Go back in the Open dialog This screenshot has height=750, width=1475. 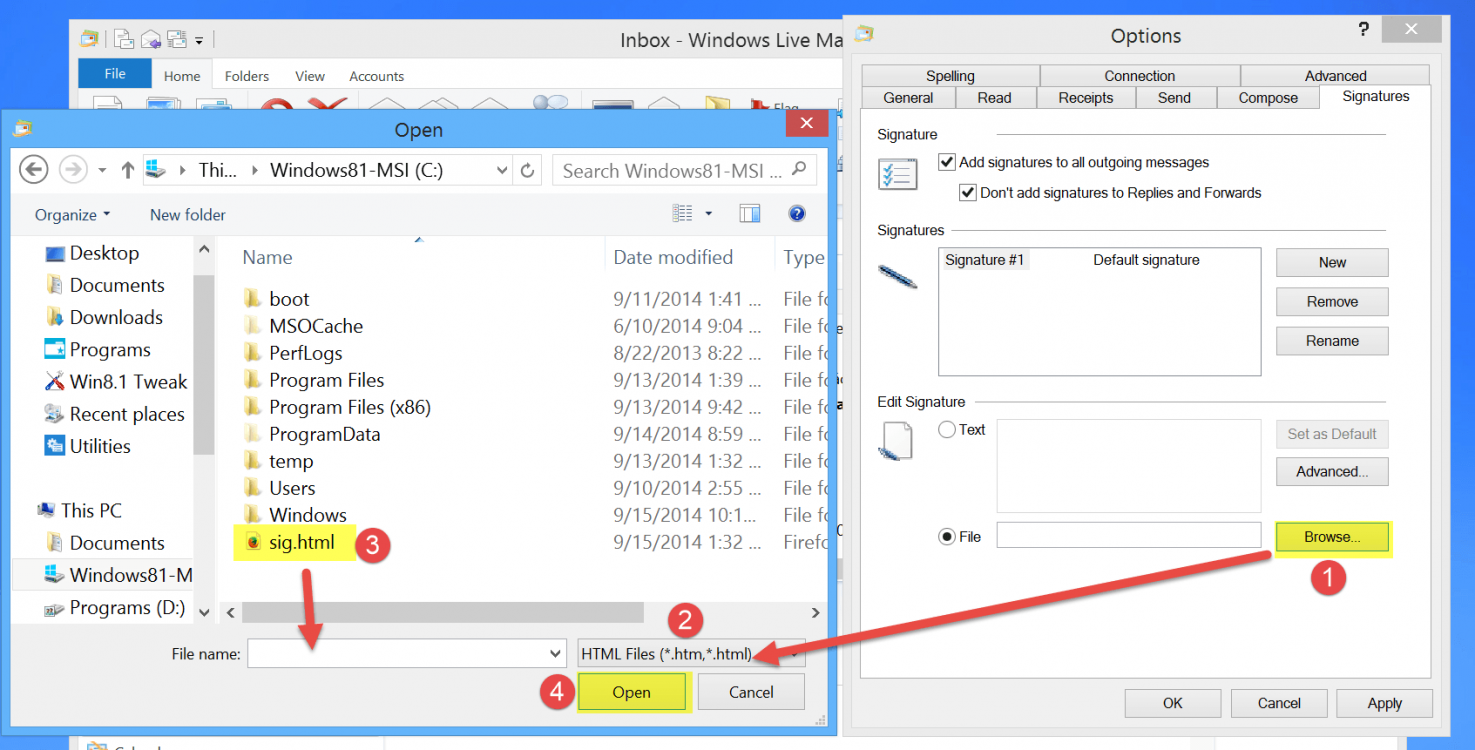click(x=33, y=170)
